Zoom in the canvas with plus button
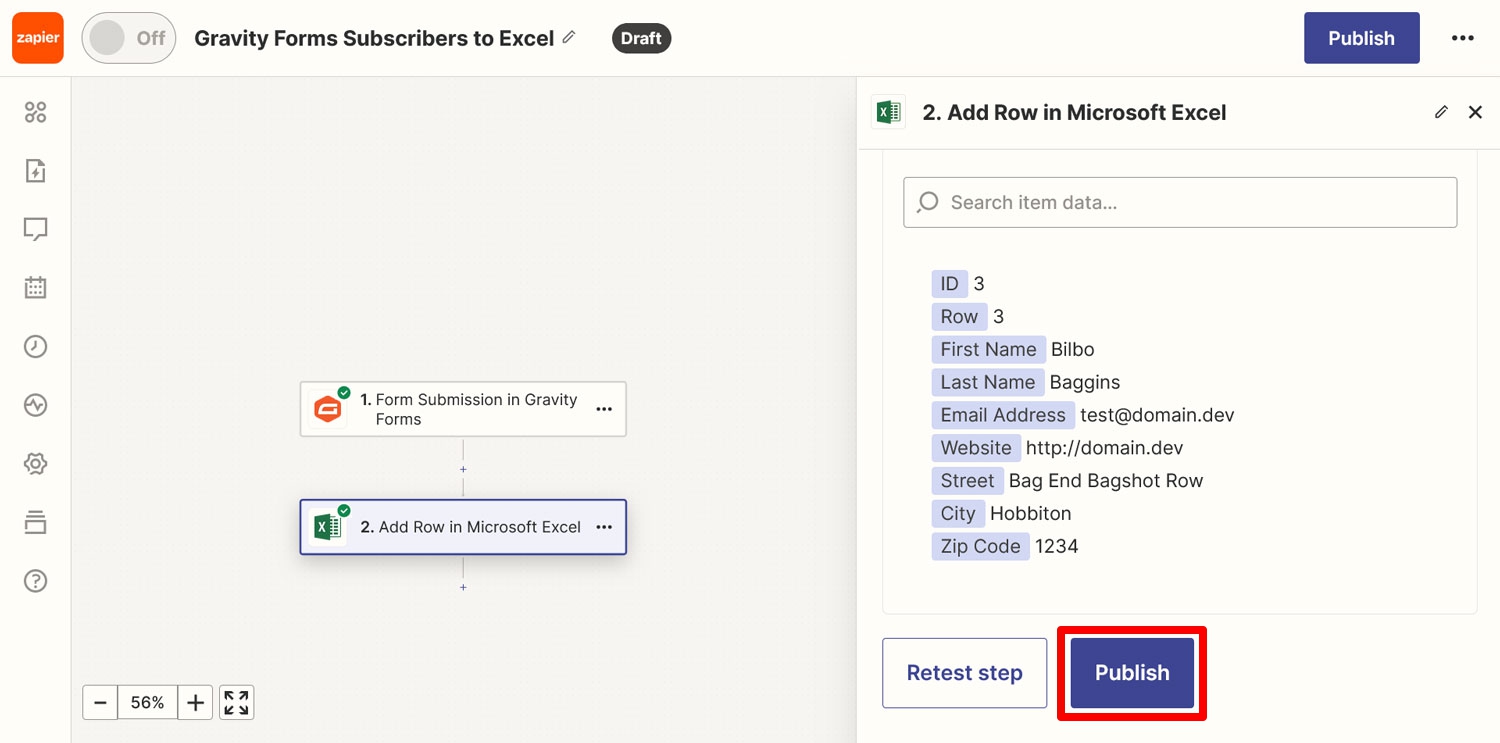Image resolution: width=1500 pixels, height=743 pixels. [195, 703]
